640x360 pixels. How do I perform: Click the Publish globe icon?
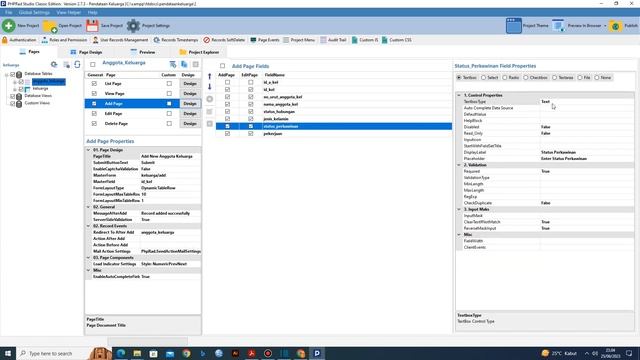click(x=615, y=26)
